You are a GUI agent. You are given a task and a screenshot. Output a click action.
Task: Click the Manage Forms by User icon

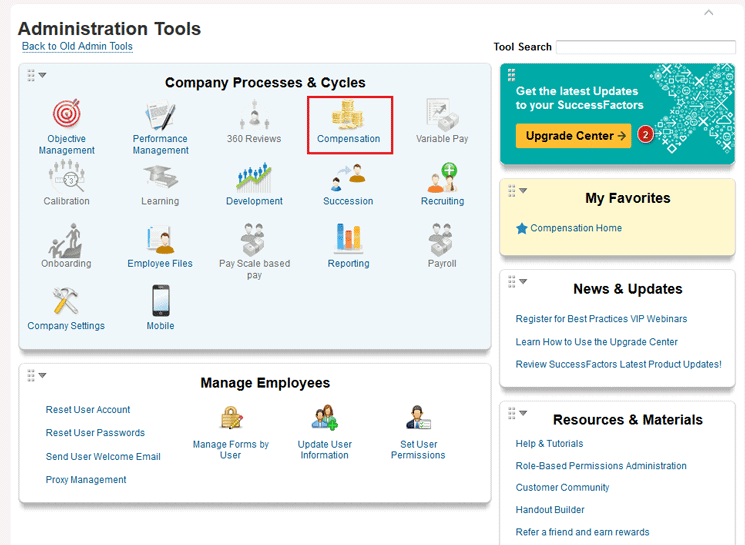pos(231,418)
